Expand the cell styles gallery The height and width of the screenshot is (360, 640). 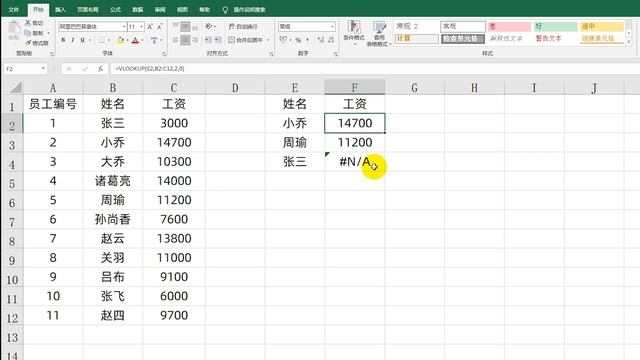point(629,42)
